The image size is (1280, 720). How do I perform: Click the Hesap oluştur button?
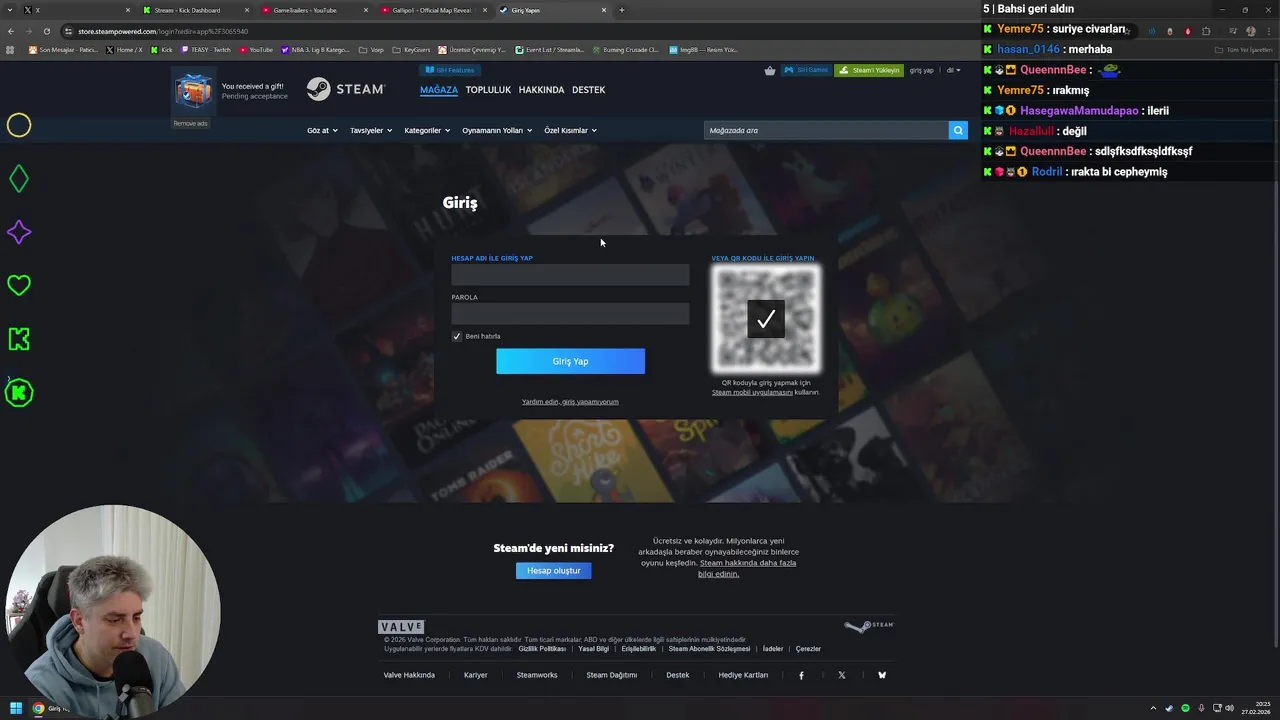click(553, 570)
